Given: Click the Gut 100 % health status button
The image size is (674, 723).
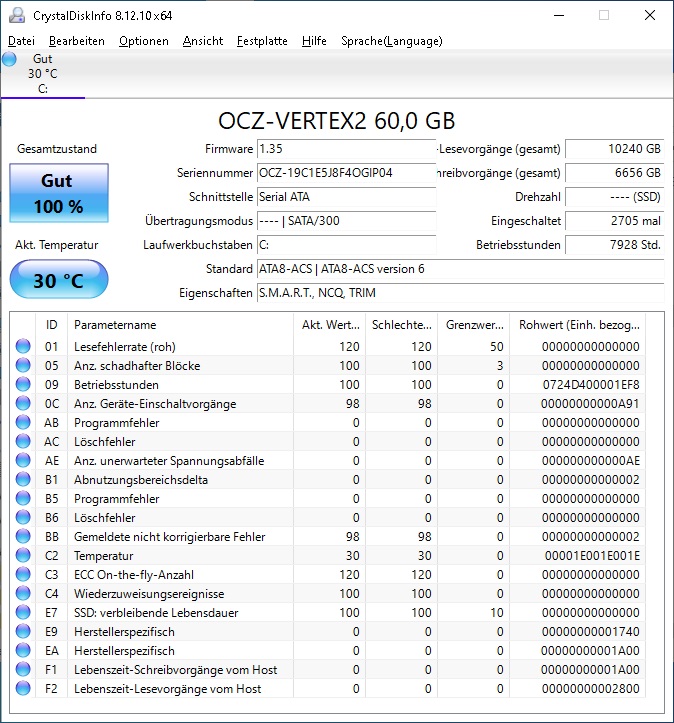Looking at the screenshot, I should (x=59, y=193).
